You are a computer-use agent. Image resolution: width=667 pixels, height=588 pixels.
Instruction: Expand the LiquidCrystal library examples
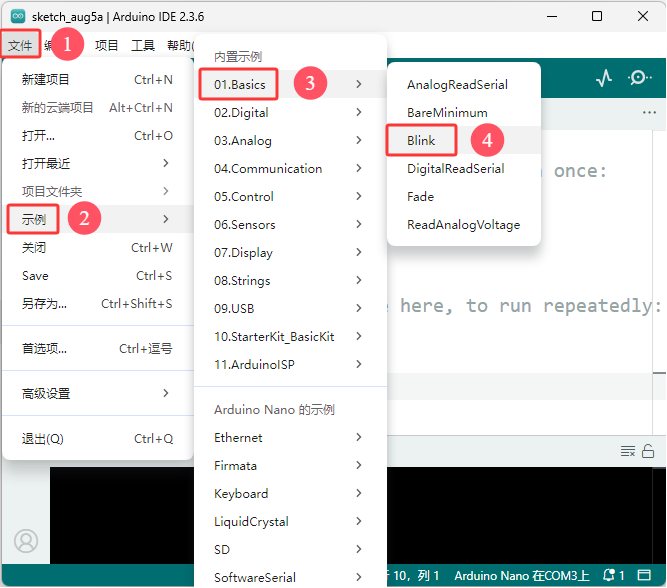pyautogui.click(x=291, y=521)
